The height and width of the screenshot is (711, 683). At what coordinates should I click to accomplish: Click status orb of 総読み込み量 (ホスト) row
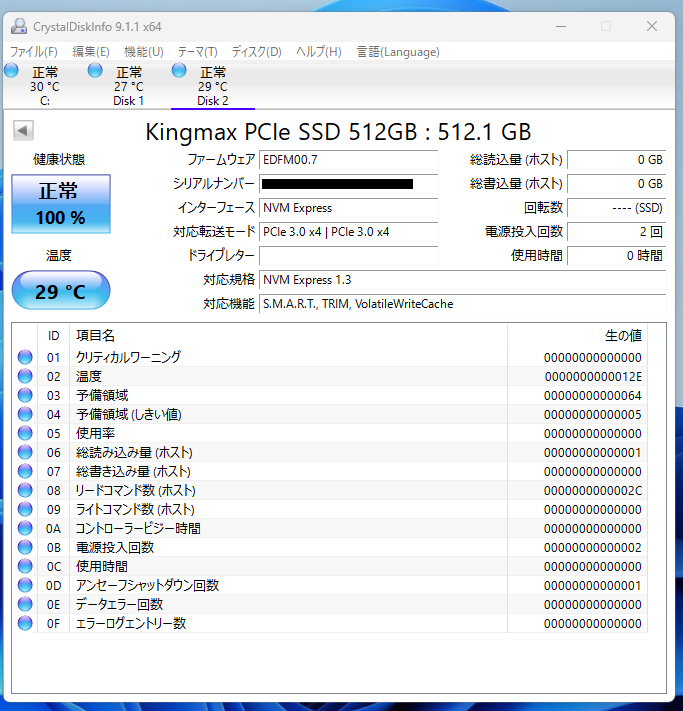pyautogui.click(x=25, y=453)
